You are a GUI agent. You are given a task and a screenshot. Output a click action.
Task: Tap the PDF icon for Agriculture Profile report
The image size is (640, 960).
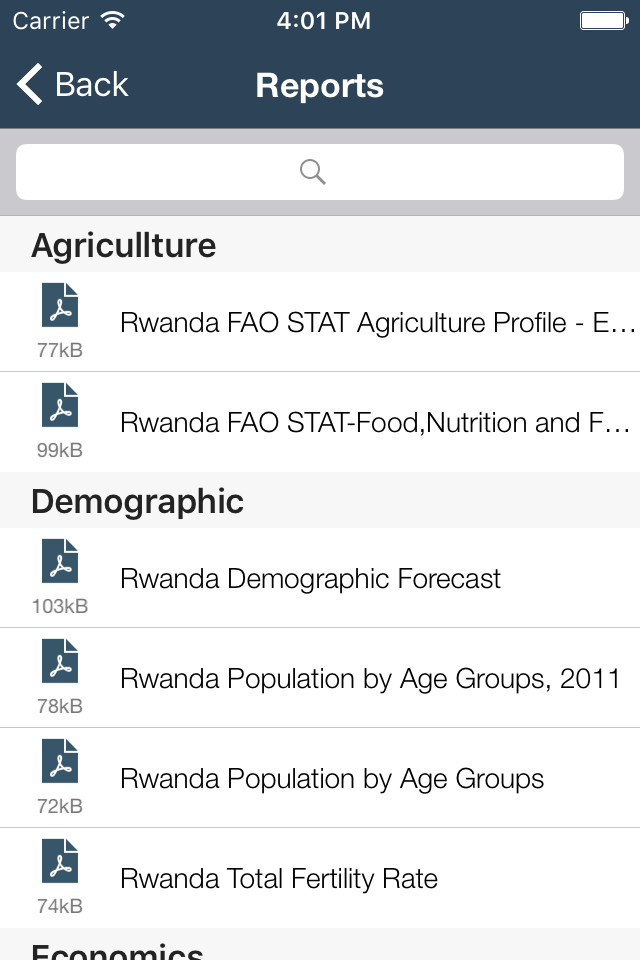(x=60, y=306)
